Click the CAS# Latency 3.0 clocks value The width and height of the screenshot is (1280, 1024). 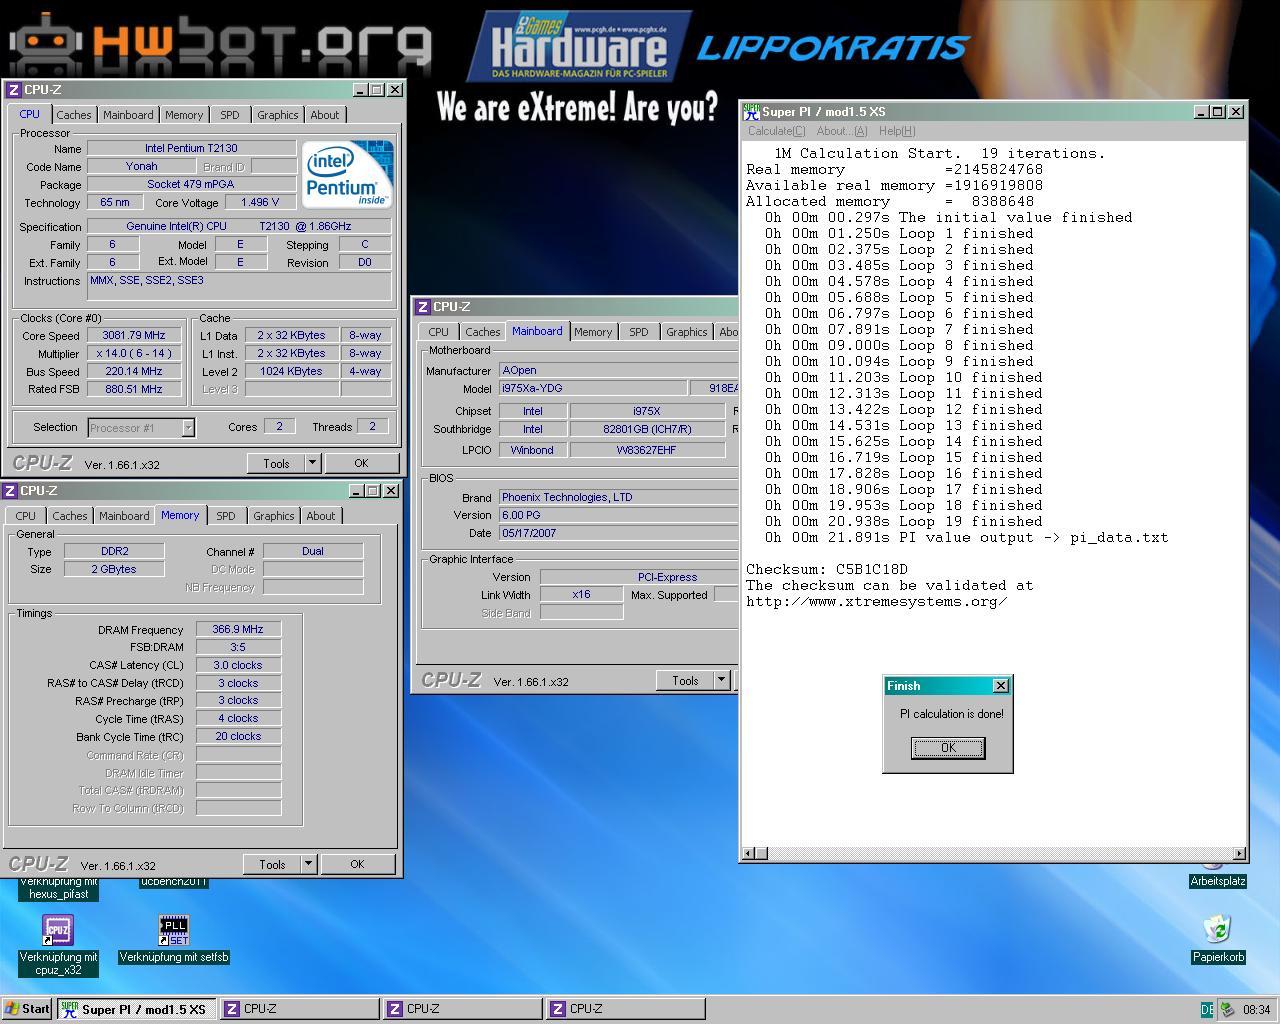click(238, 665)
